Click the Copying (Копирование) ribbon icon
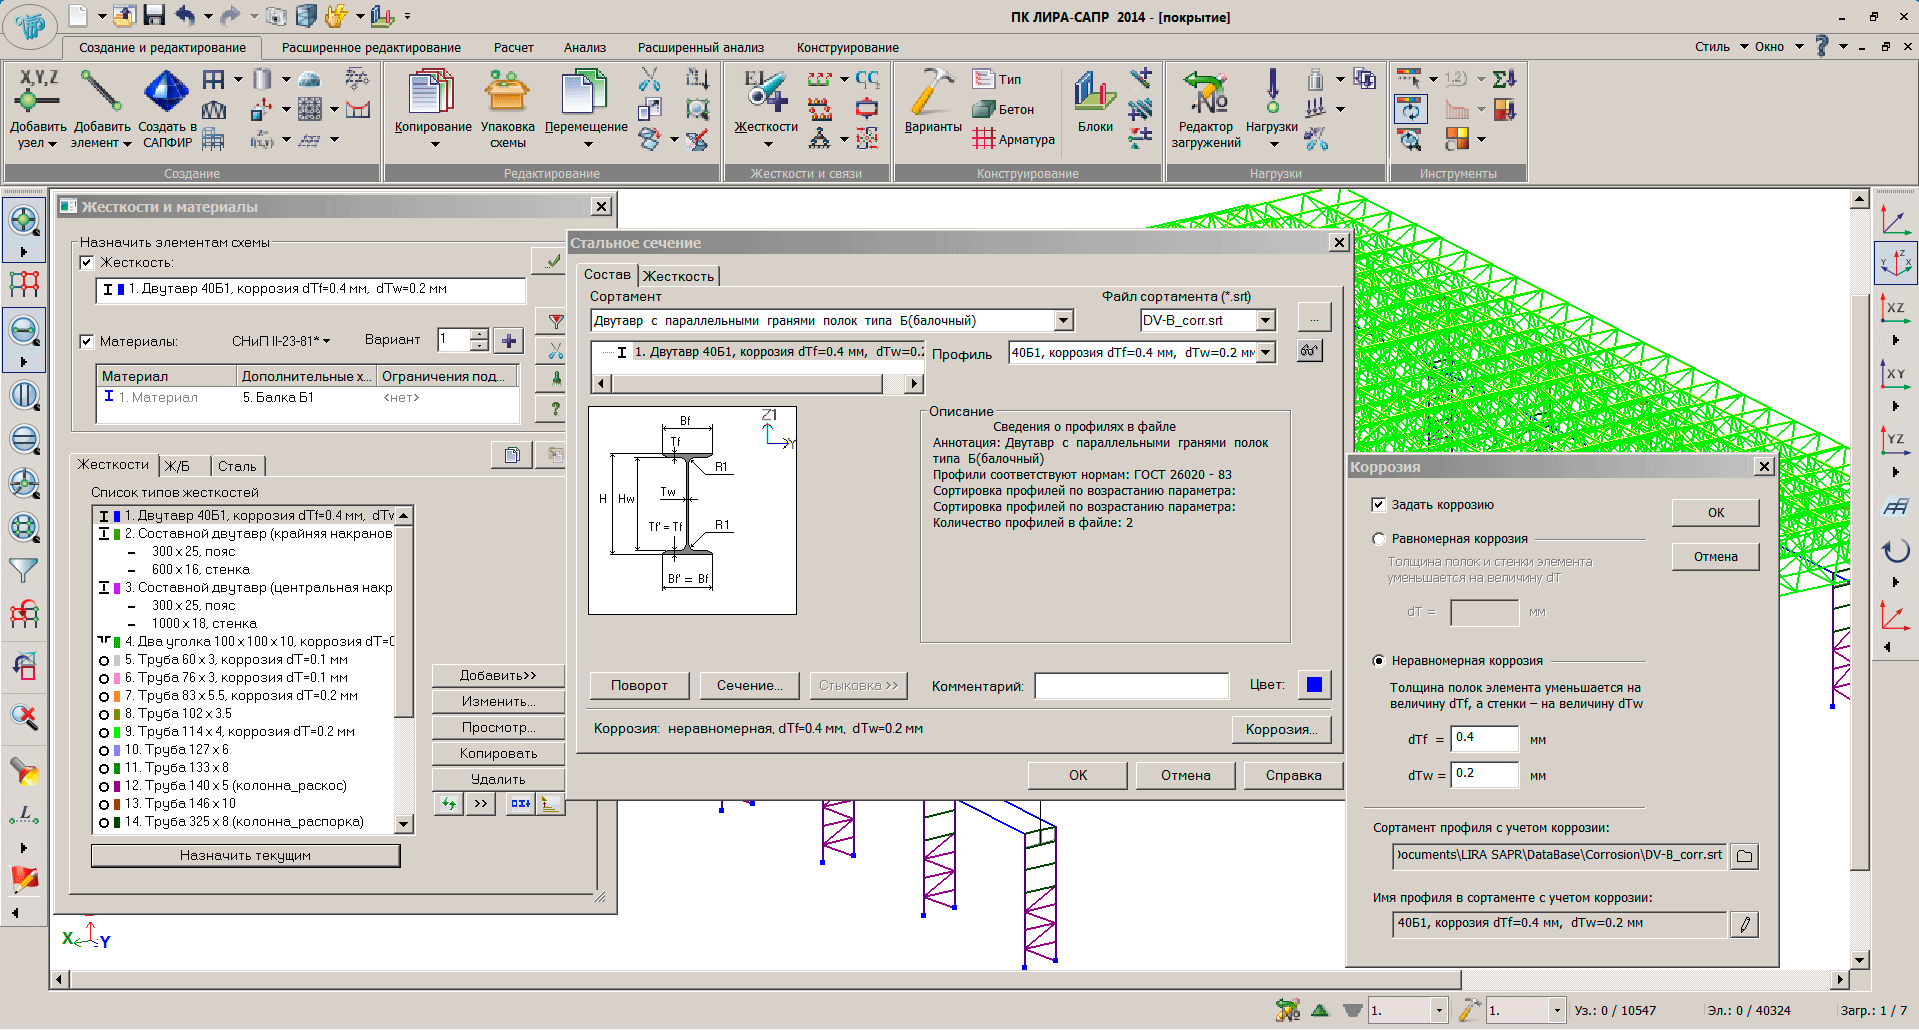 point(432,93)
